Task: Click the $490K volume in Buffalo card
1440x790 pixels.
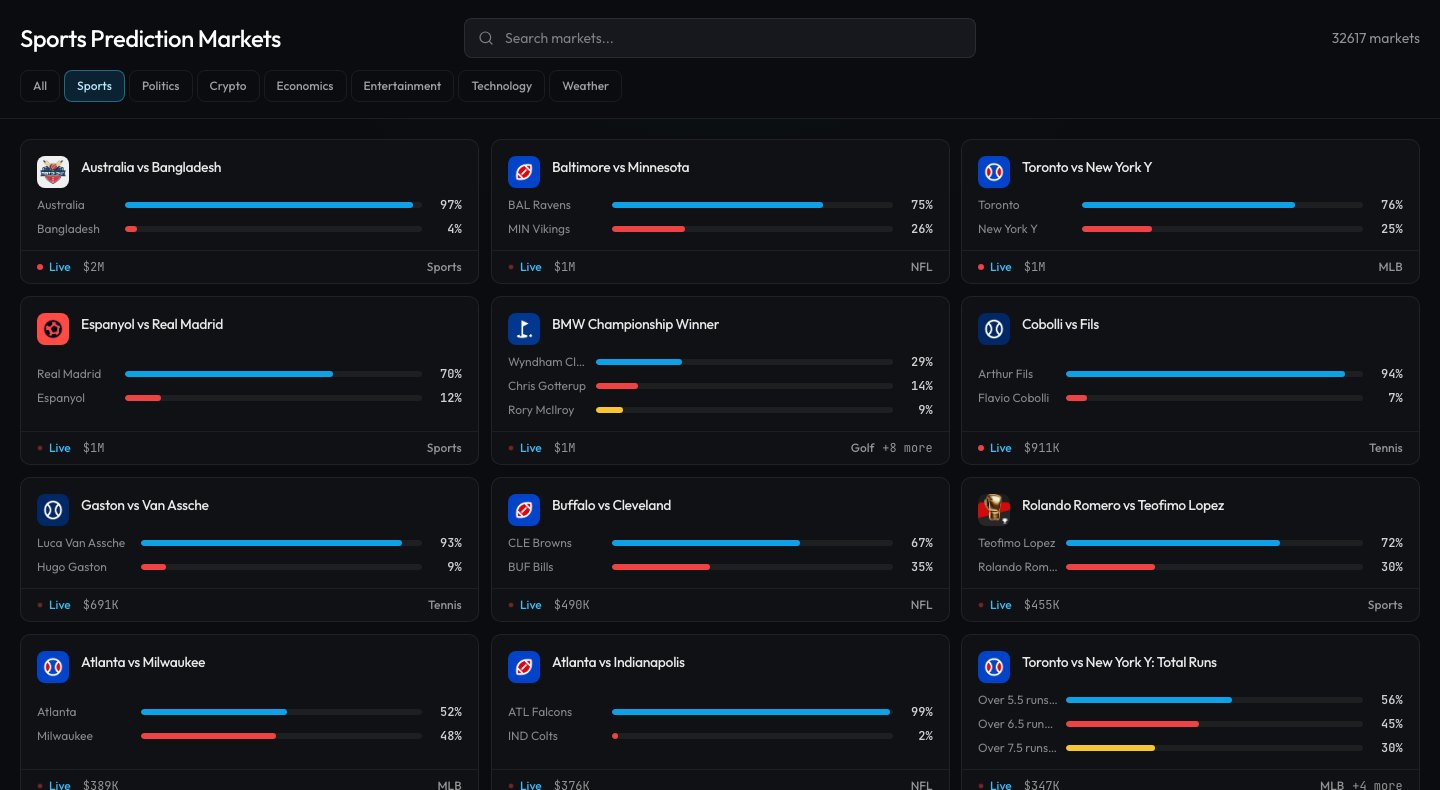Action: 571,605
